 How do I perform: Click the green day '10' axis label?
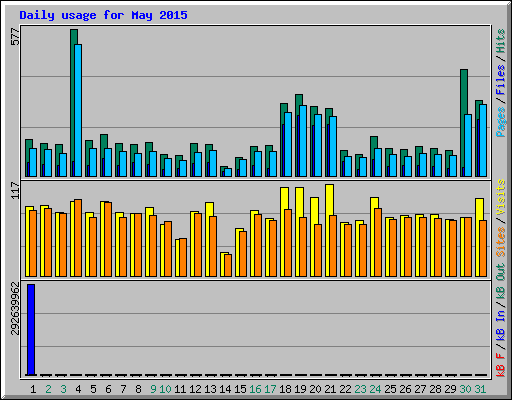[166, 389]
